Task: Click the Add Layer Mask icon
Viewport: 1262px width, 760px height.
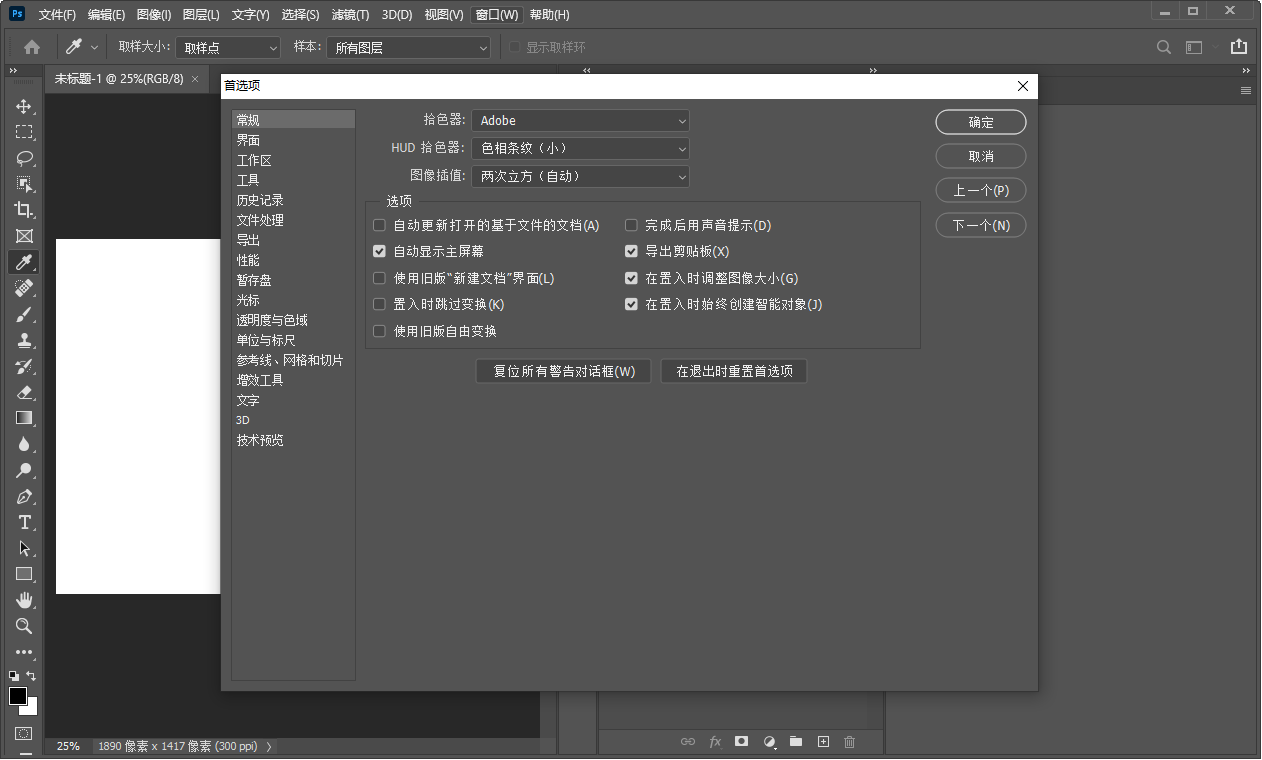Action: pyautogui.click(x=741, y=742)
